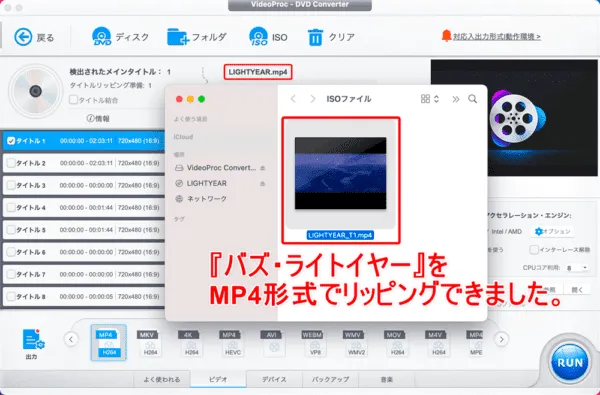Go back with the 戻る arrow button
This screenshot has height=395, width=600.
pyautogui.click(x=34, y=37)
